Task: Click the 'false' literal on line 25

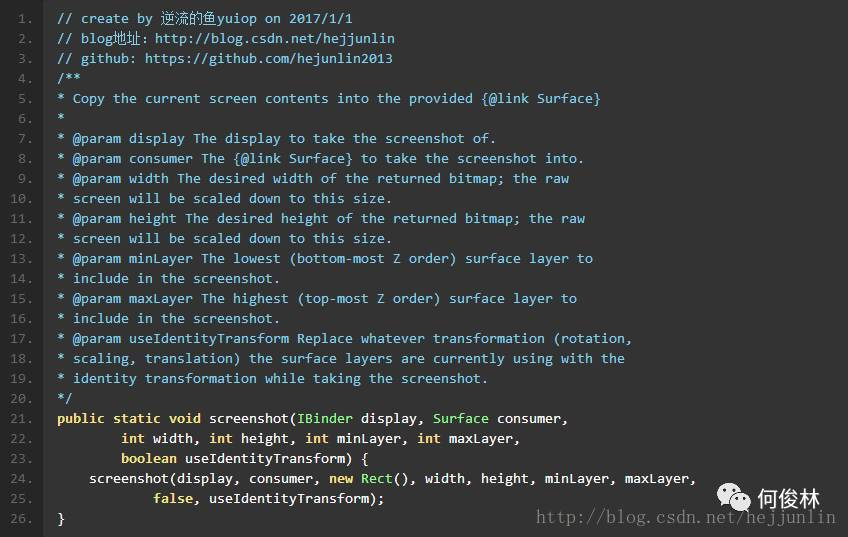Action: [173, 499]
